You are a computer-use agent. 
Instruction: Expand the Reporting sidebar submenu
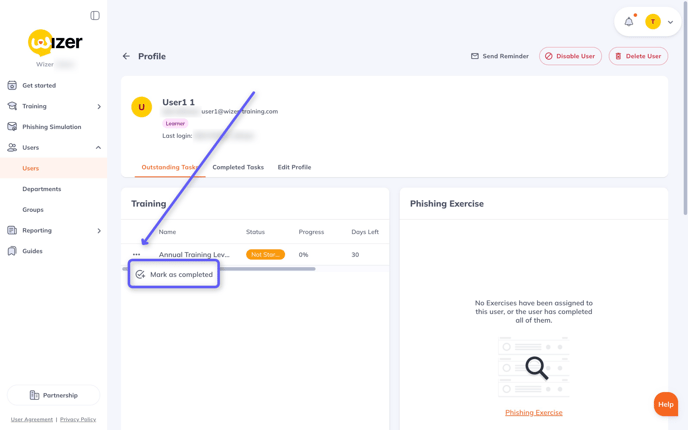coord(98,231)
